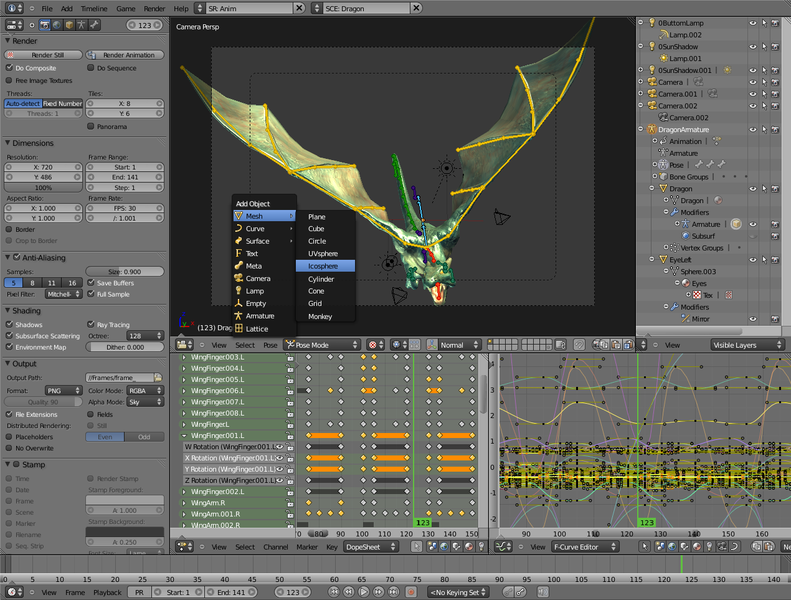Image resolution: width=791 pixels, height=600 pixels.
Task: Open the RGBA color mode dropdown
Action: click(x=145, y=391)
